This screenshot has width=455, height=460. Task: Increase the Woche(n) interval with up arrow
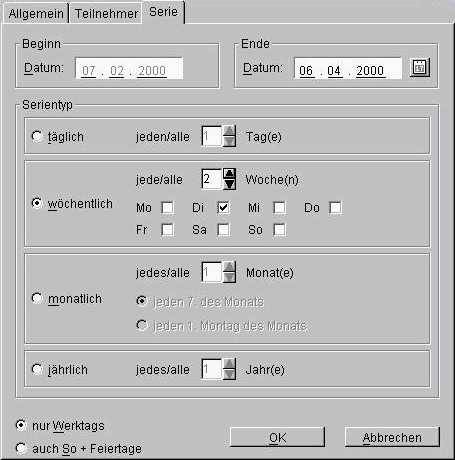click(x=229, y=173)
